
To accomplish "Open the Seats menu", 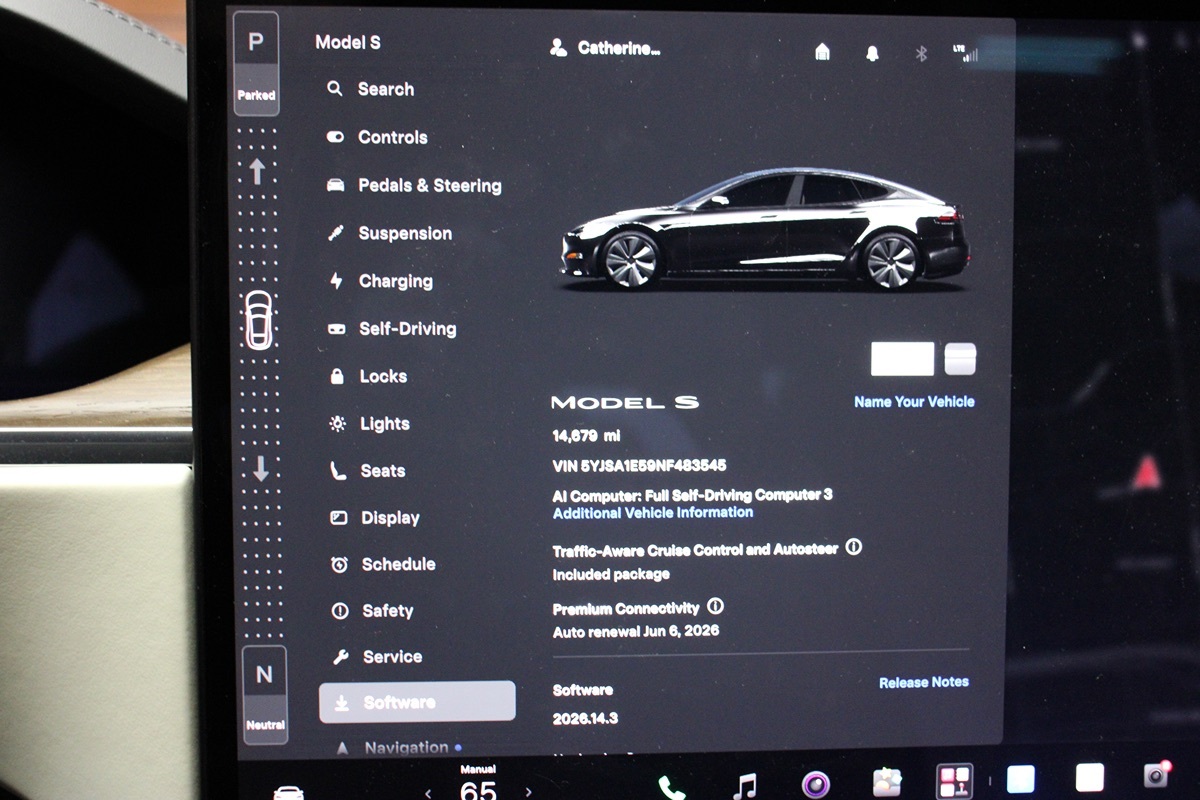I will [x=367, y=471].
